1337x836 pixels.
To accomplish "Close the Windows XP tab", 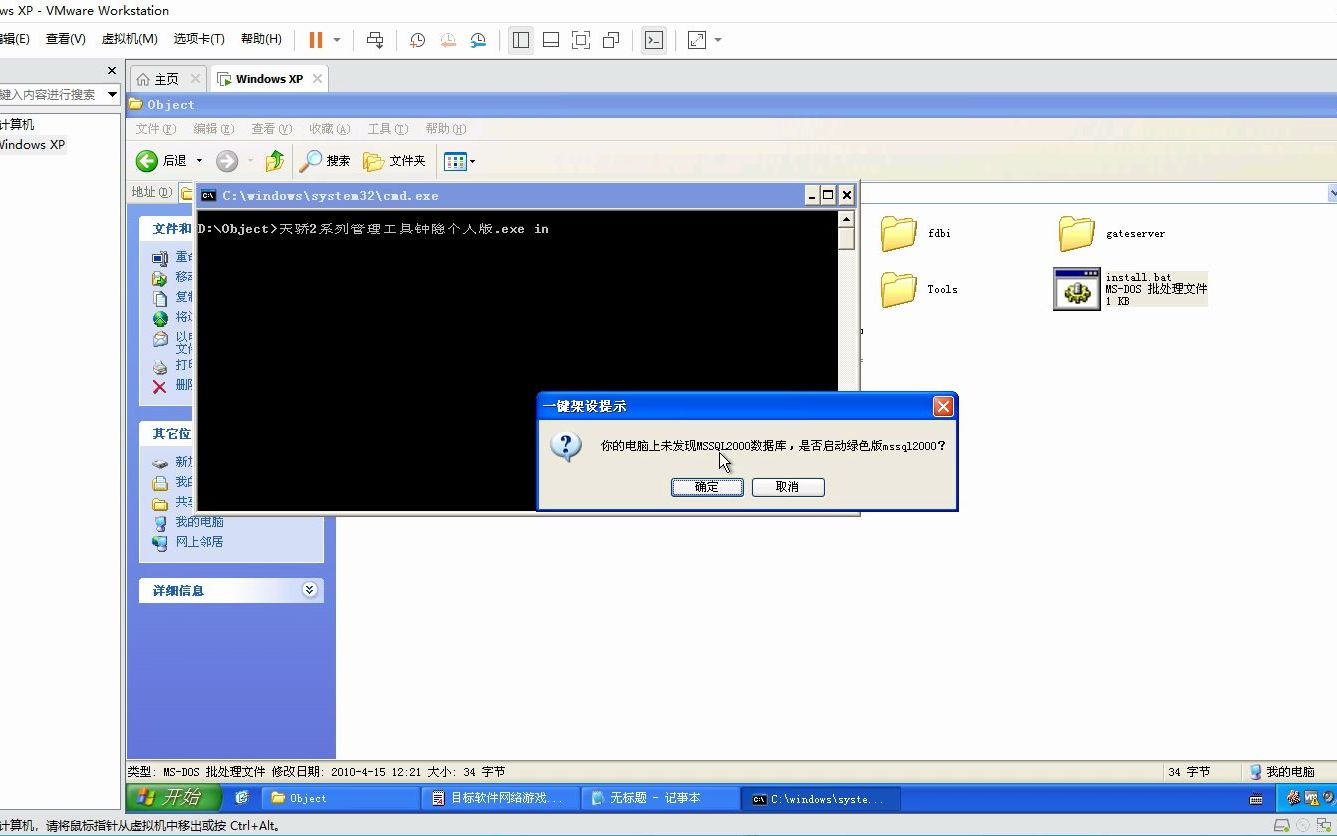I will tap(317, 78).
